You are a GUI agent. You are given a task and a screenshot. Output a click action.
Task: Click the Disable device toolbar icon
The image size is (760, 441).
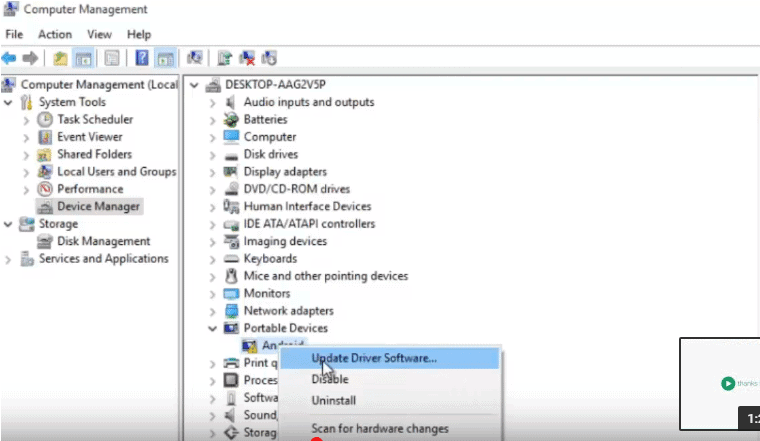click(x=269, y=58)
